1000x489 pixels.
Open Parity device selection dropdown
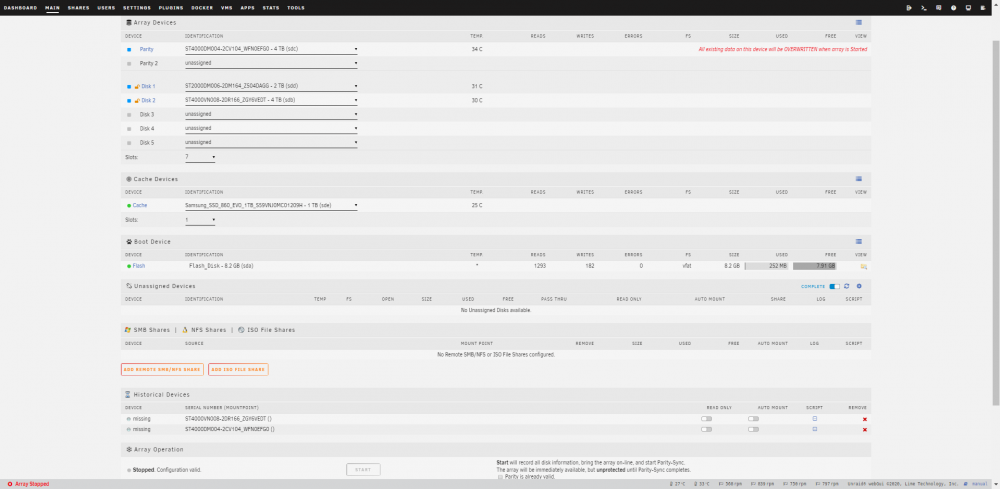click(270, 49)
